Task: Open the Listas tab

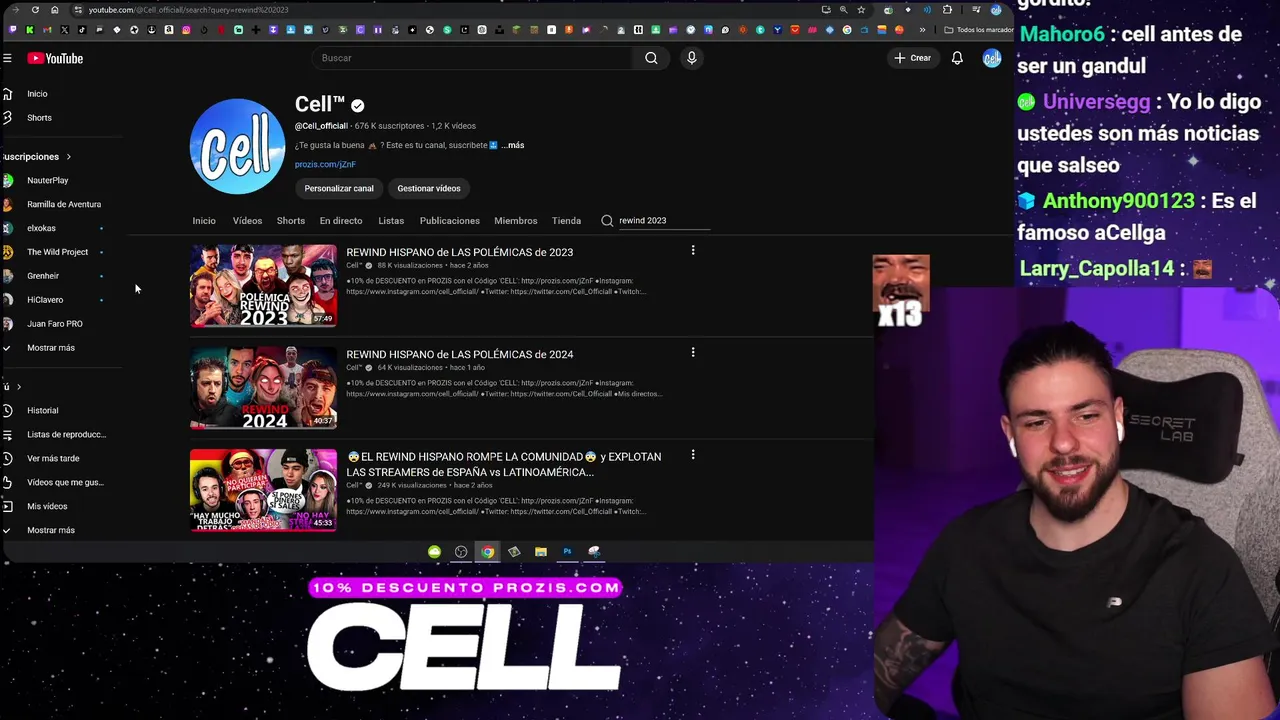Action: click(391, 220)
